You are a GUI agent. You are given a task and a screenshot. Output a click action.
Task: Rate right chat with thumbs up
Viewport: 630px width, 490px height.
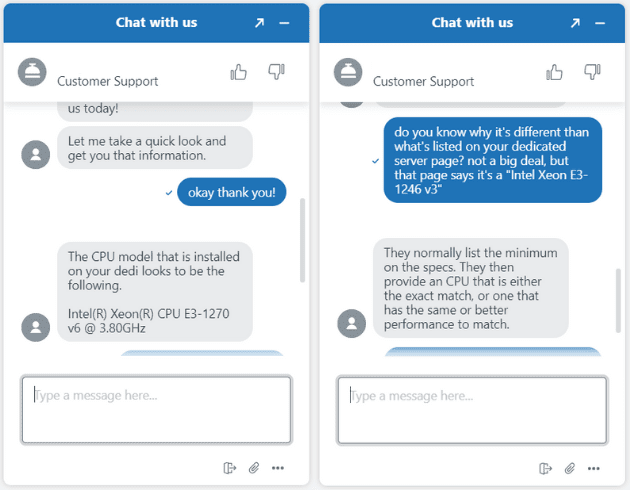click(555, 72)
